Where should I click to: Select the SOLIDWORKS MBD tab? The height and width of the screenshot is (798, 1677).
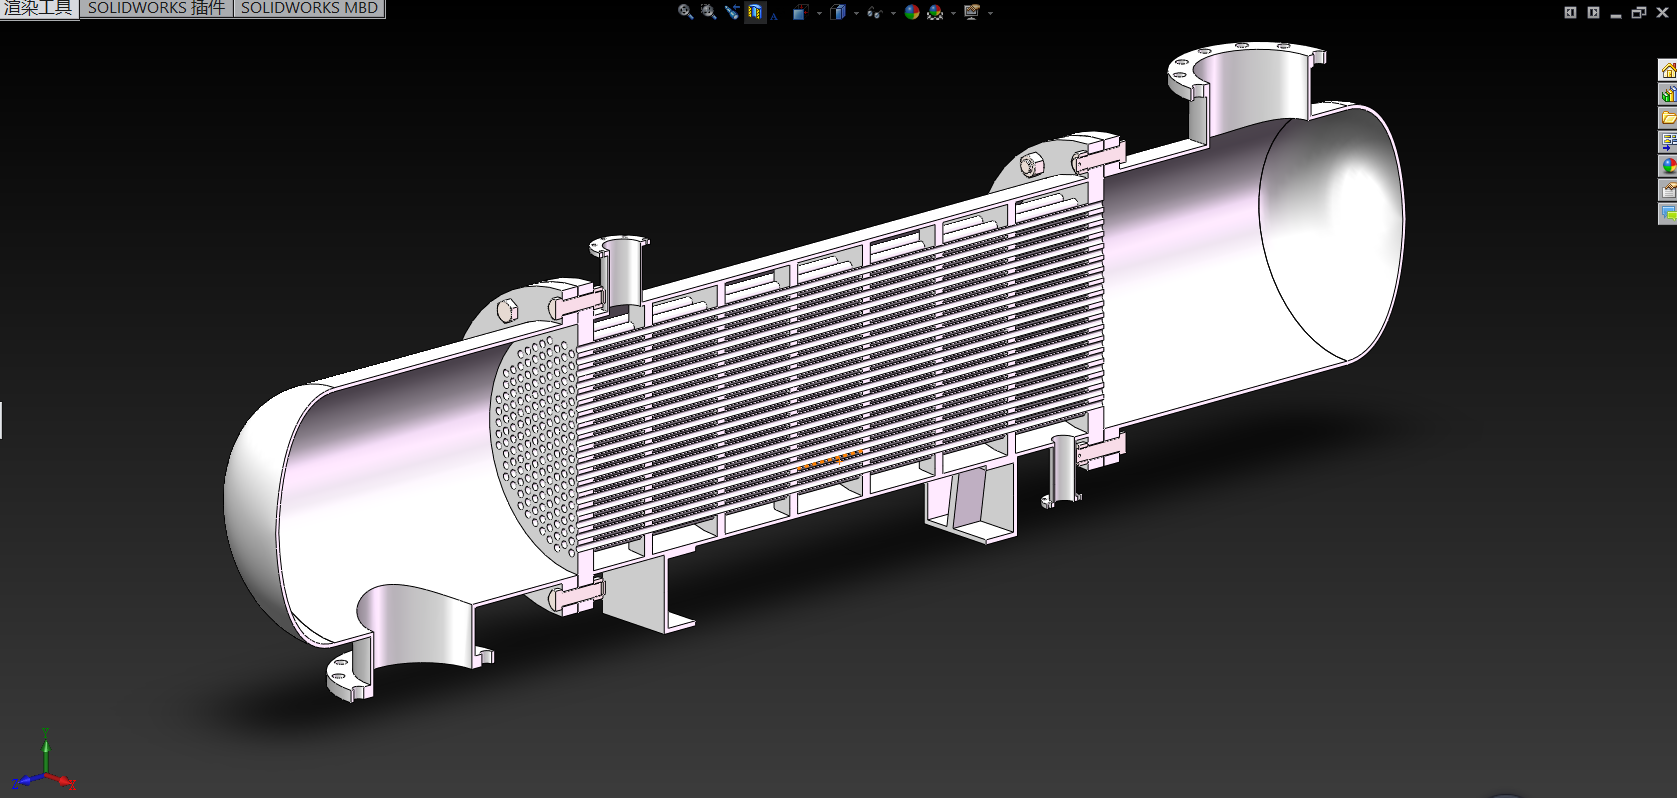309,8
